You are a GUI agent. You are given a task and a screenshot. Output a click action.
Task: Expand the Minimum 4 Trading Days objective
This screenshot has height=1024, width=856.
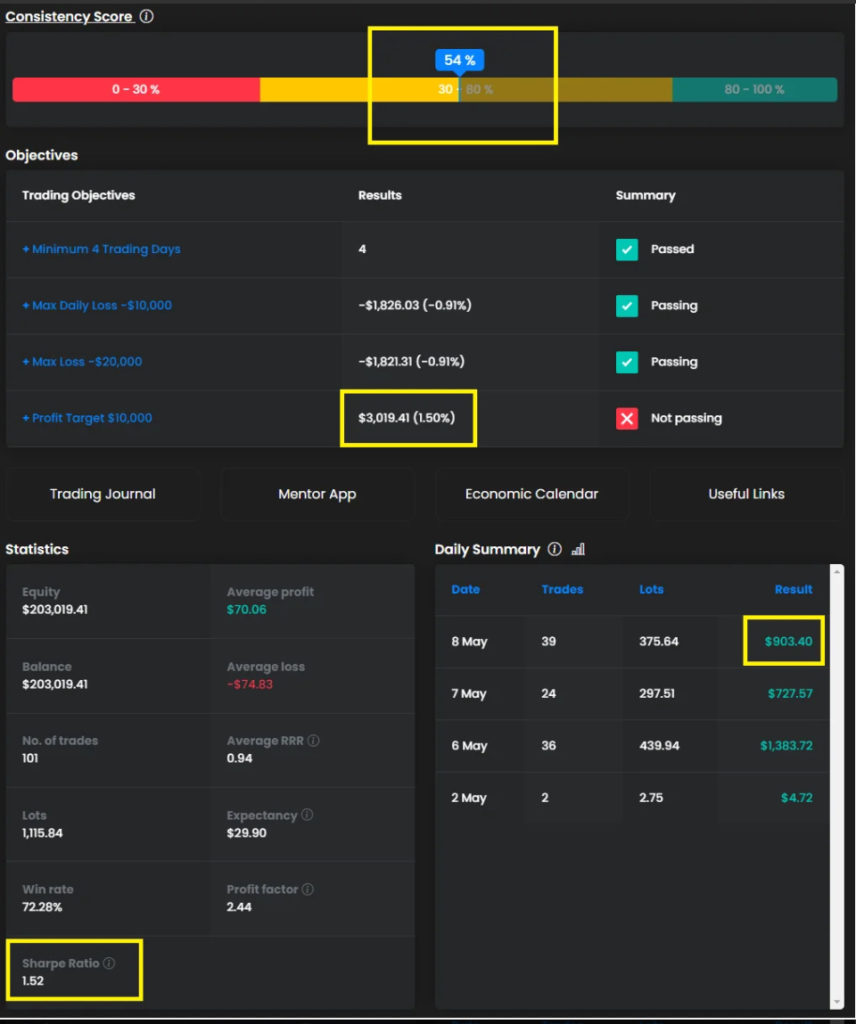pos(101,249)
